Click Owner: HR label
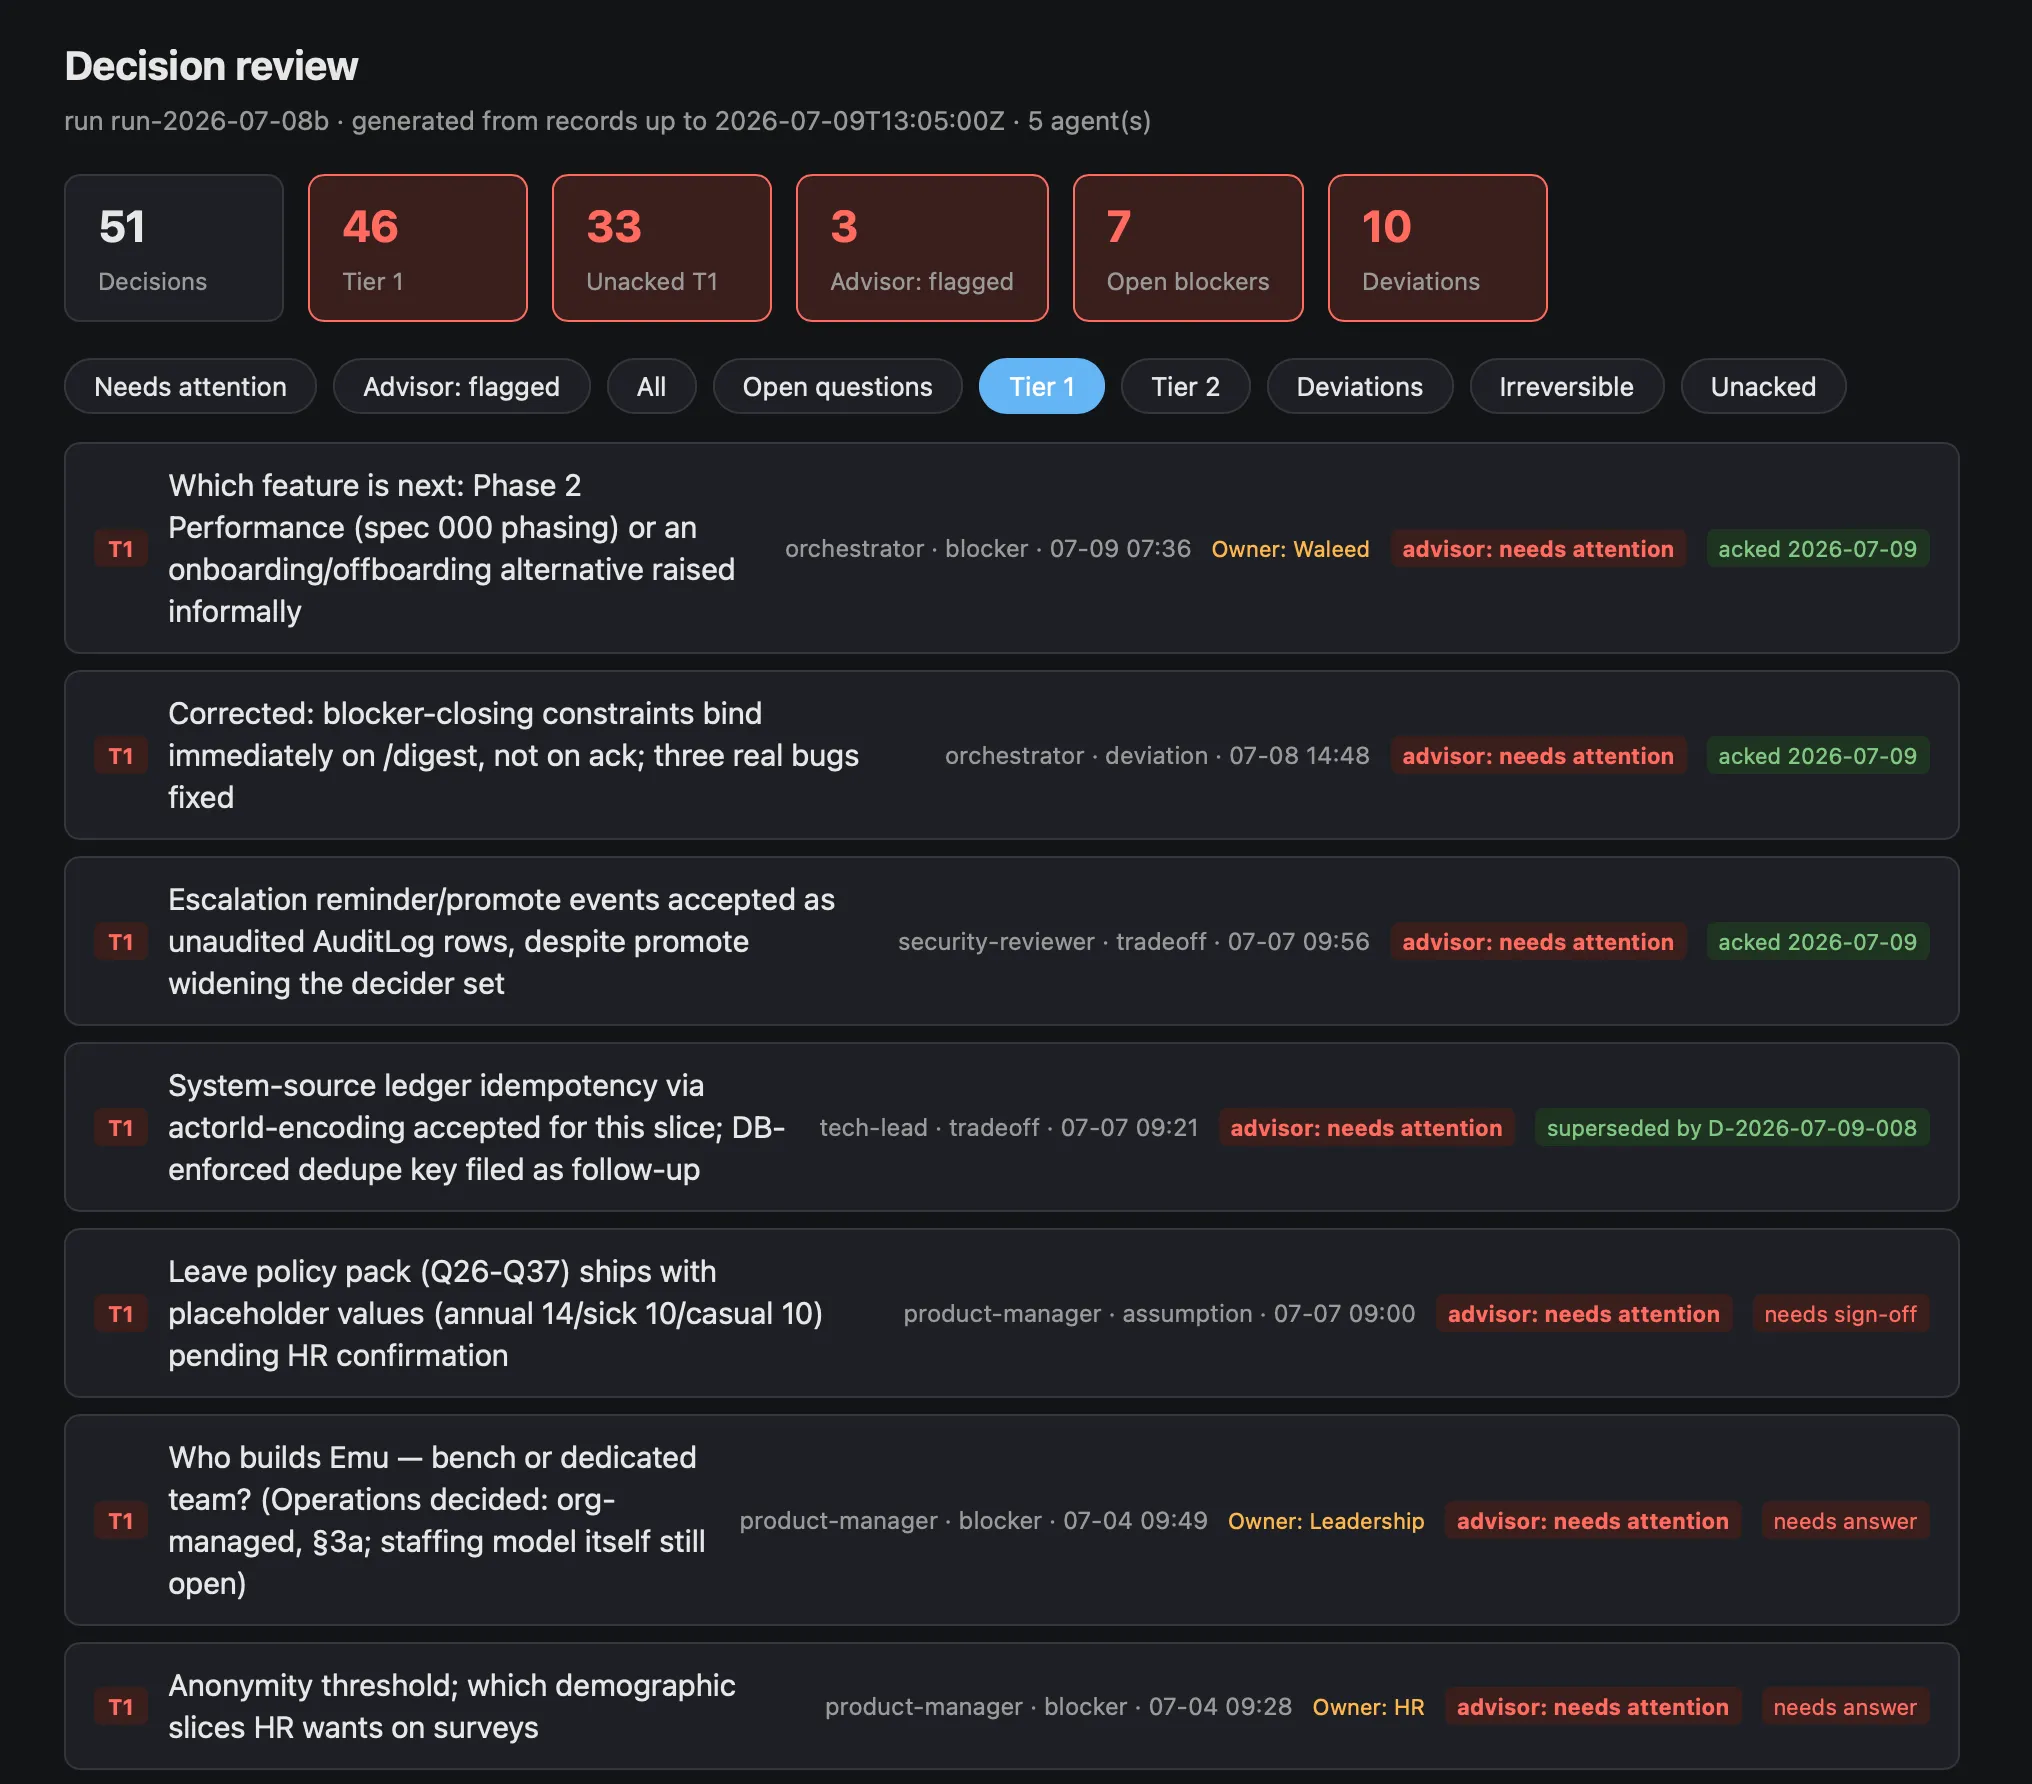 [x=1368, y=1707]
